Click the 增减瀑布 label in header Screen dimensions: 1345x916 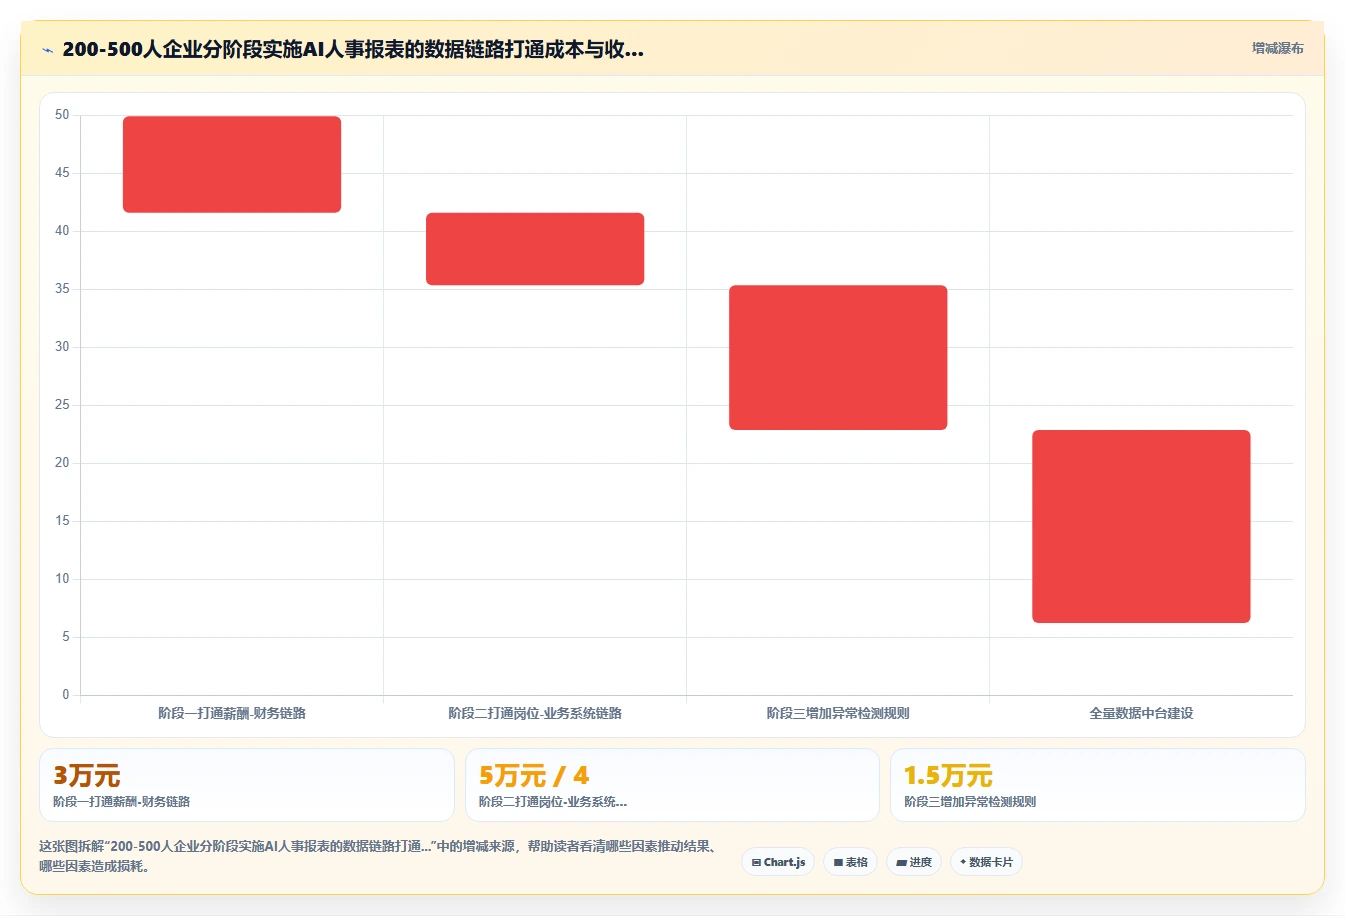(x=1277, y=48)
